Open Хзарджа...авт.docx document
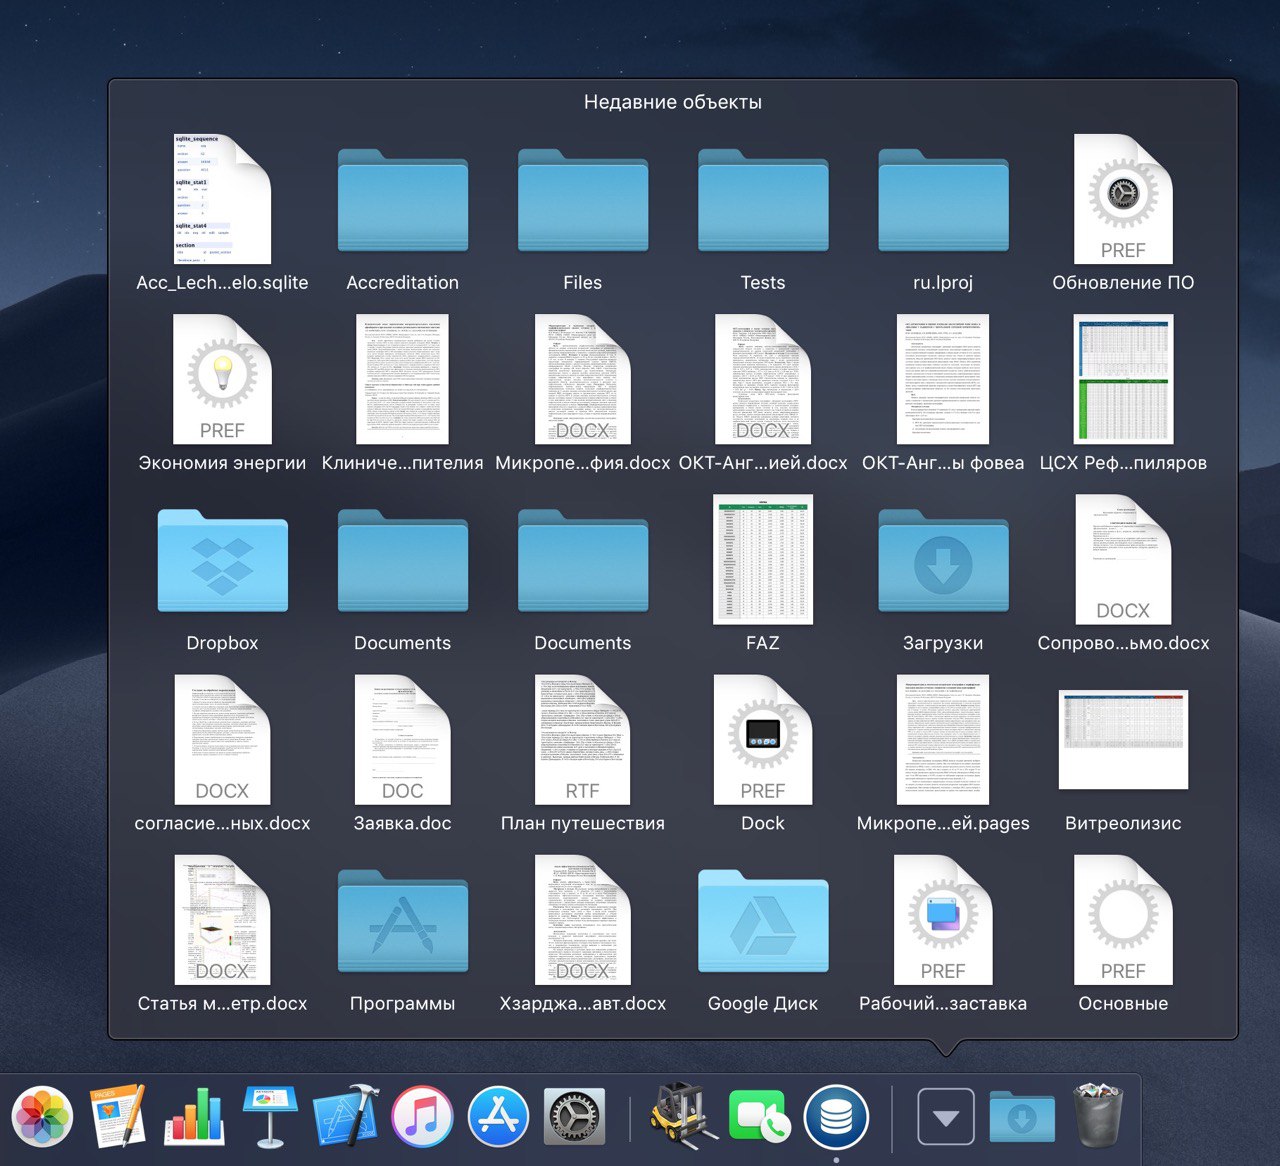Image resolution: width=1280 pixels, height=1166 pixels. (x=582, y=919)
